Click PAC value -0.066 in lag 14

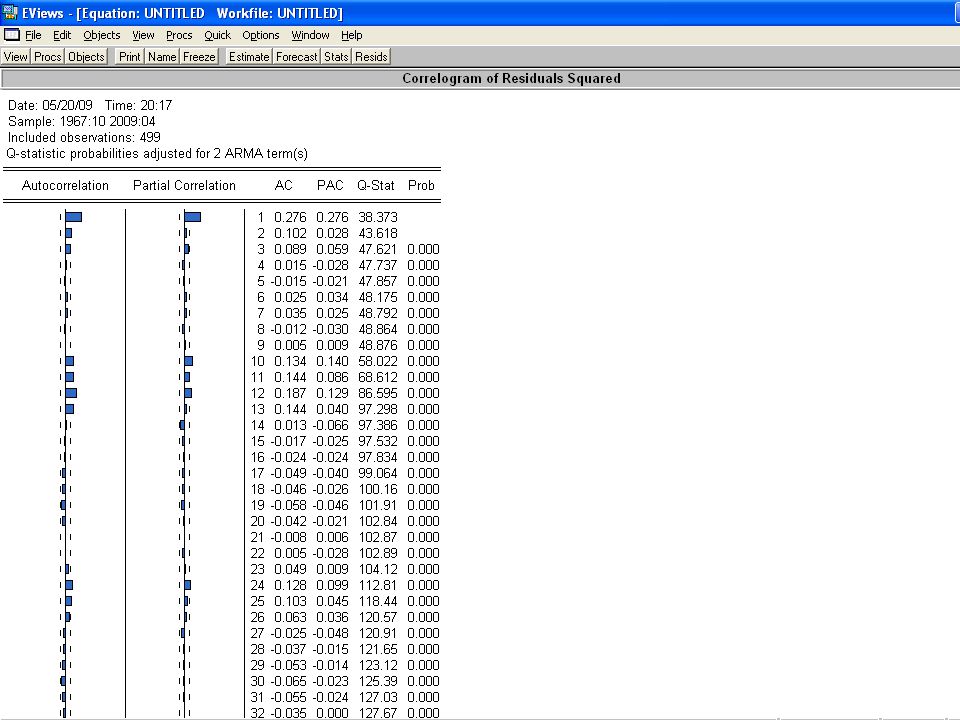point(331,425)
